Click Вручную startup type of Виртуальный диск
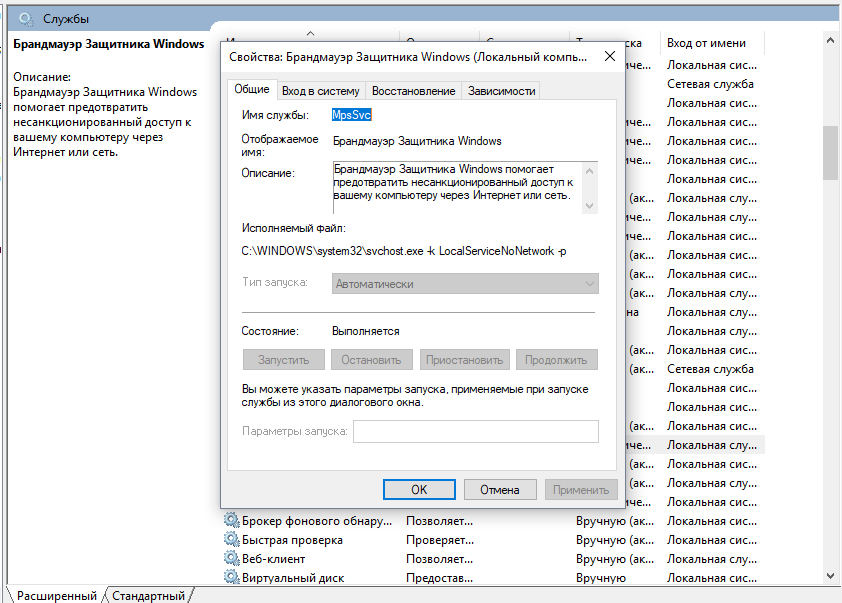The width and height of the screenshot is (842, 603). [601, 578]
